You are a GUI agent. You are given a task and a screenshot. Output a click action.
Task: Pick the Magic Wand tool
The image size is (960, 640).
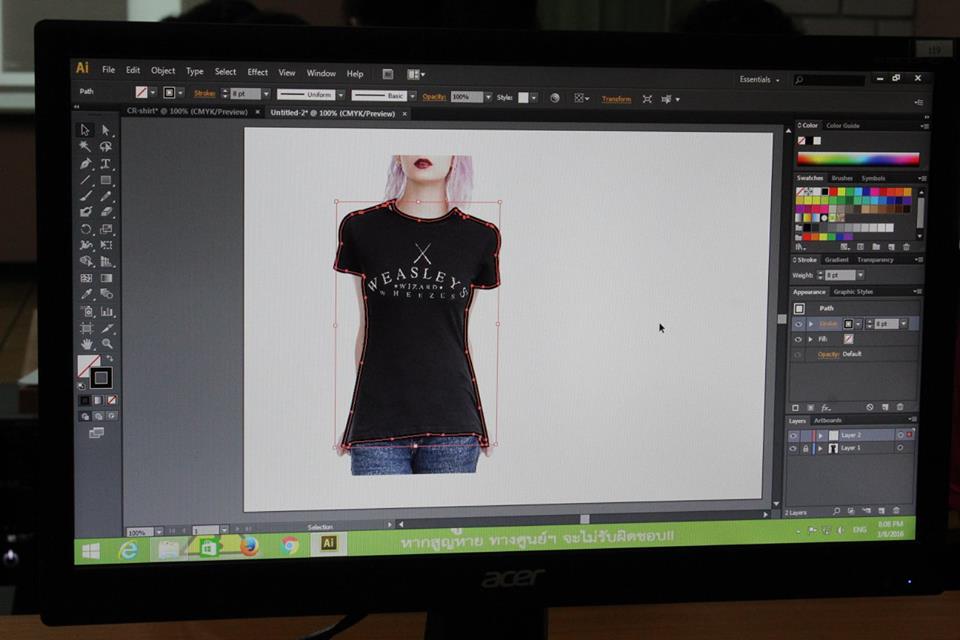tap(86, 147)
